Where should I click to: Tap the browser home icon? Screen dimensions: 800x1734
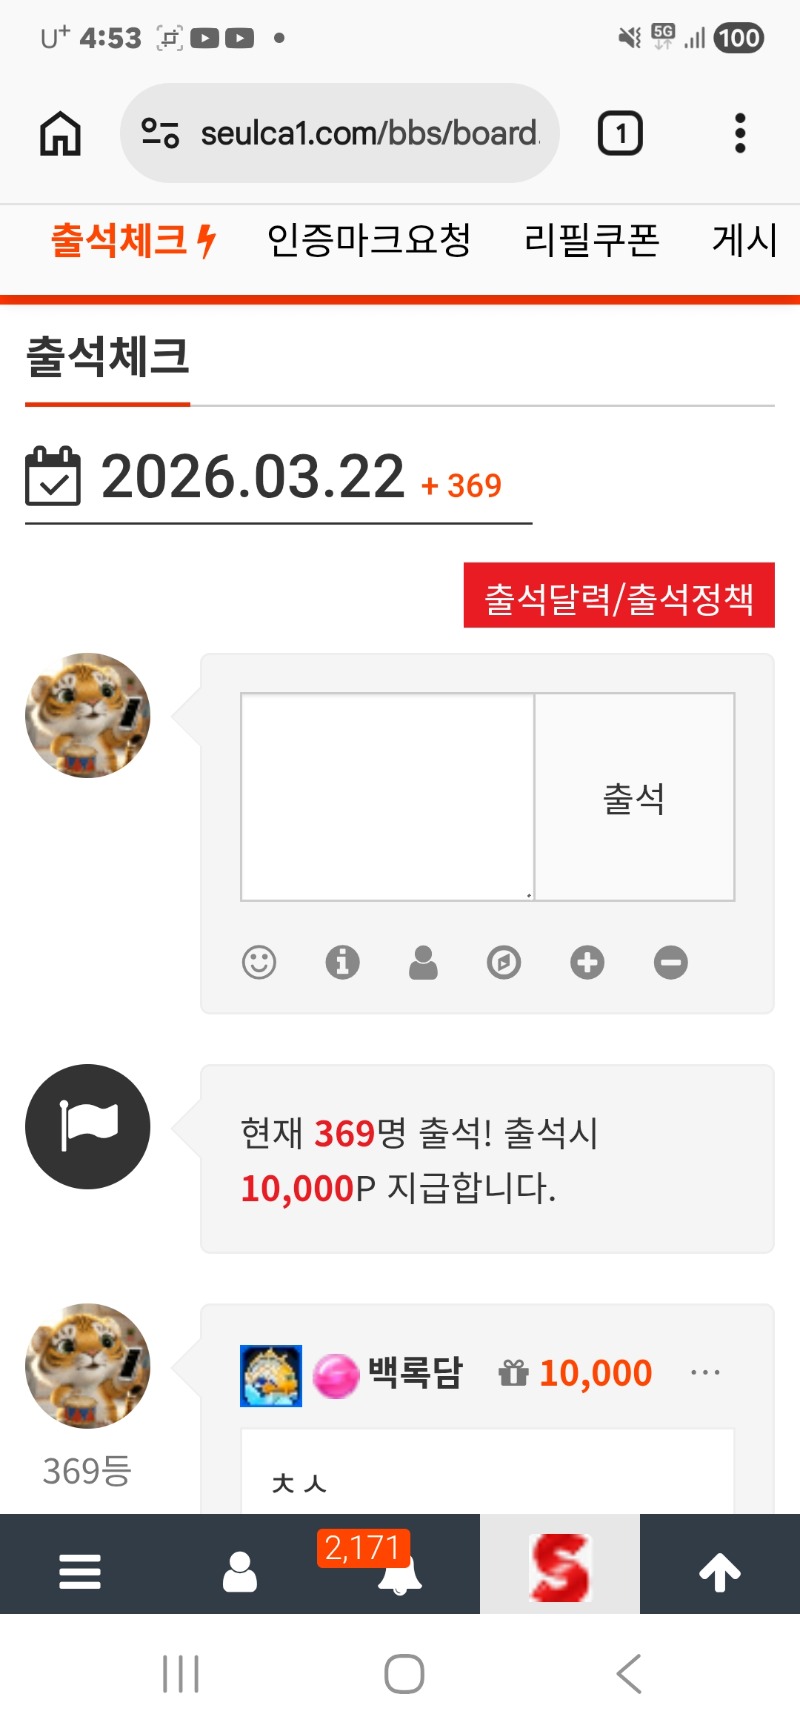pos(60,133)
